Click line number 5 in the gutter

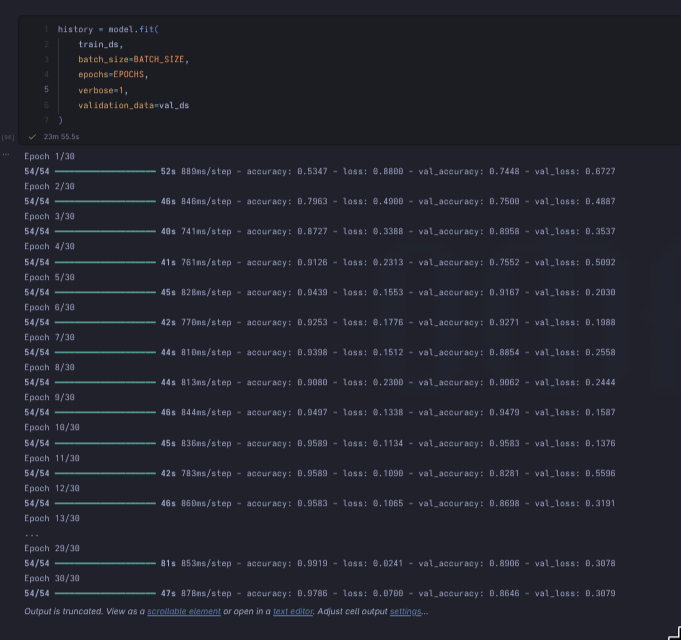[46, 89]
